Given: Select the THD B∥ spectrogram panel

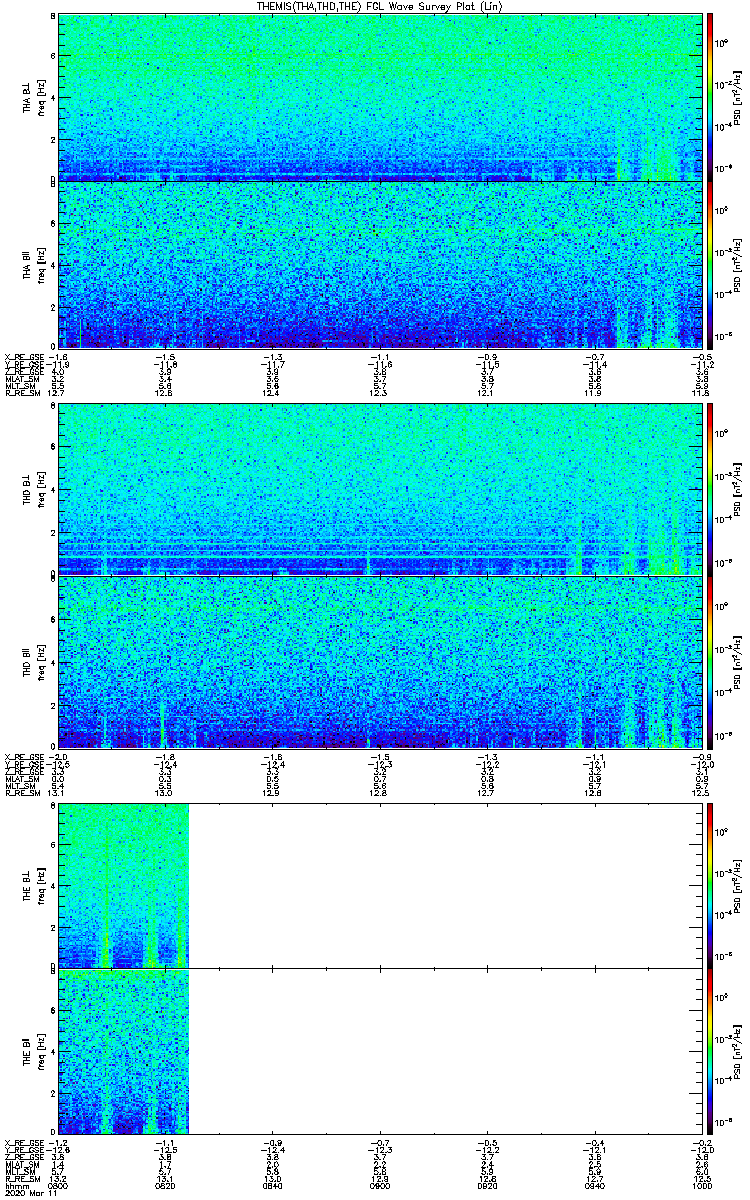Looking at the screenshot, I should pos(378,661).
